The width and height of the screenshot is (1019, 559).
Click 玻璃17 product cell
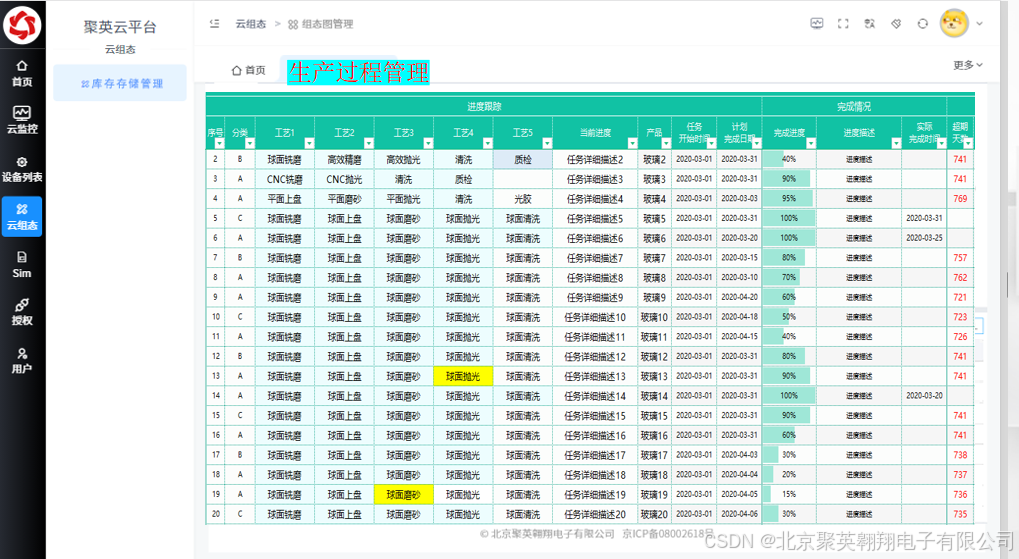654,455
